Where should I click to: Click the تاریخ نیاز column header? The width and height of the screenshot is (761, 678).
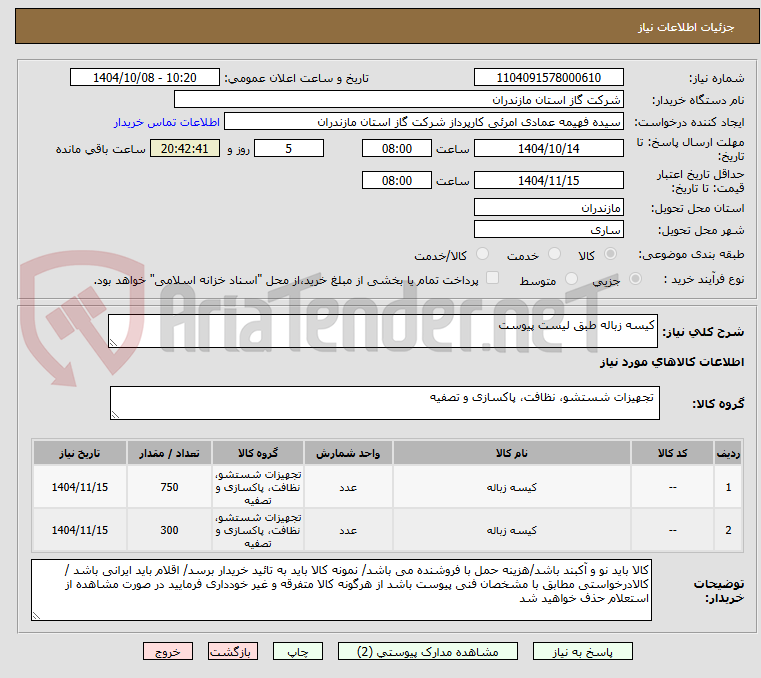coord(80,453)
